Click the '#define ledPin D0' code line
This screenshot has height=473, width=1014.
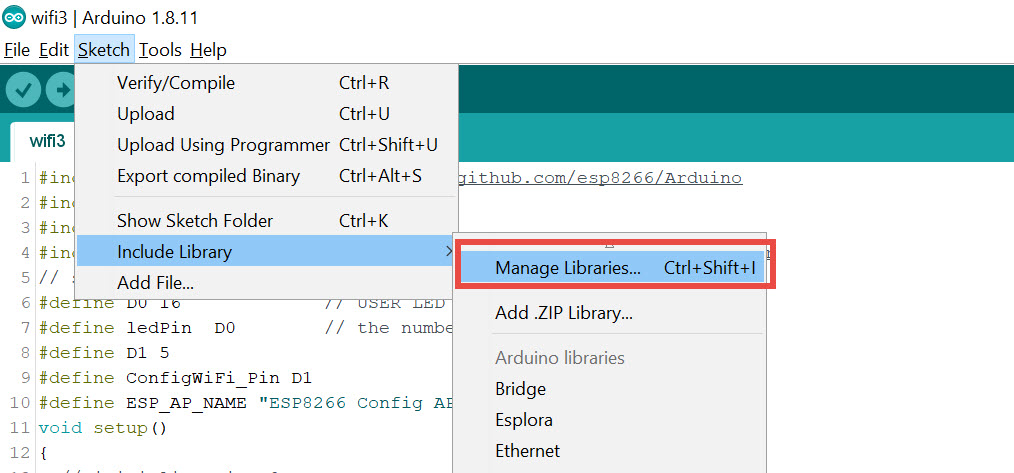pos(136,327)
